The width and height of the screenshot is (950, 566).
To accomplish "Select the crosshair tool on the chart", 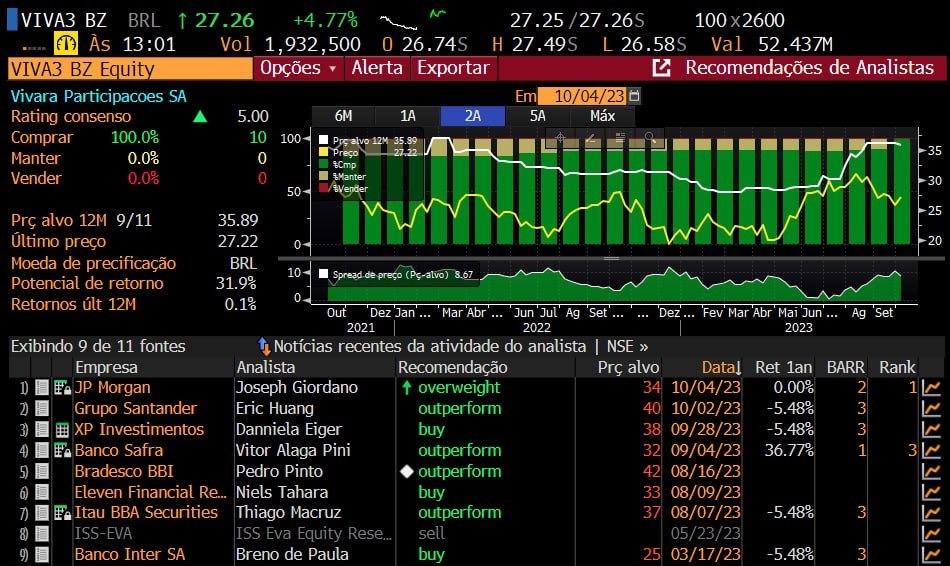I will click(x=561, y=137).
